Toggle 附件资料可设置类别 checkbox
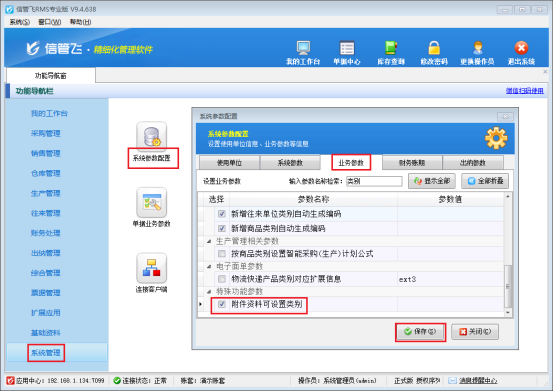 tap(222, 304)
